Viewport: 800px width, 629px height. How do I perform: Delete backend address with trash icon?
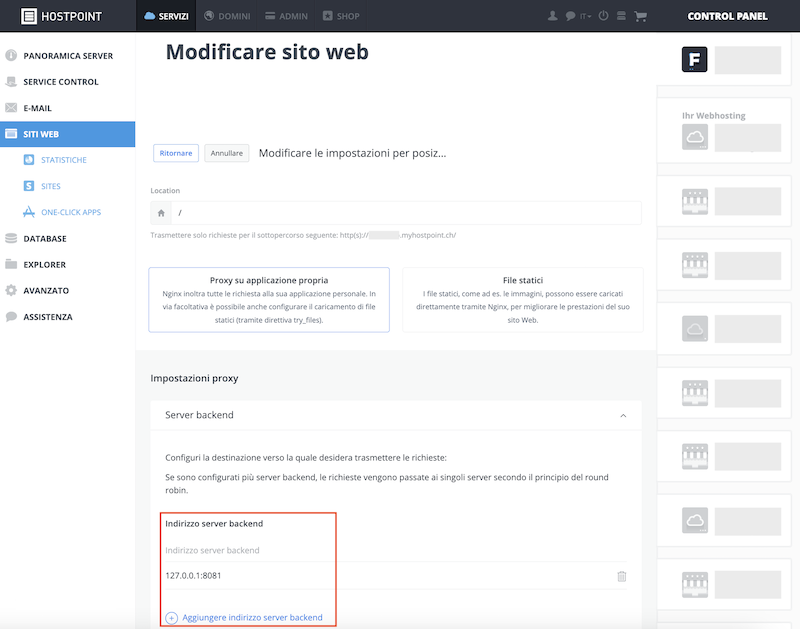[621, 576]
